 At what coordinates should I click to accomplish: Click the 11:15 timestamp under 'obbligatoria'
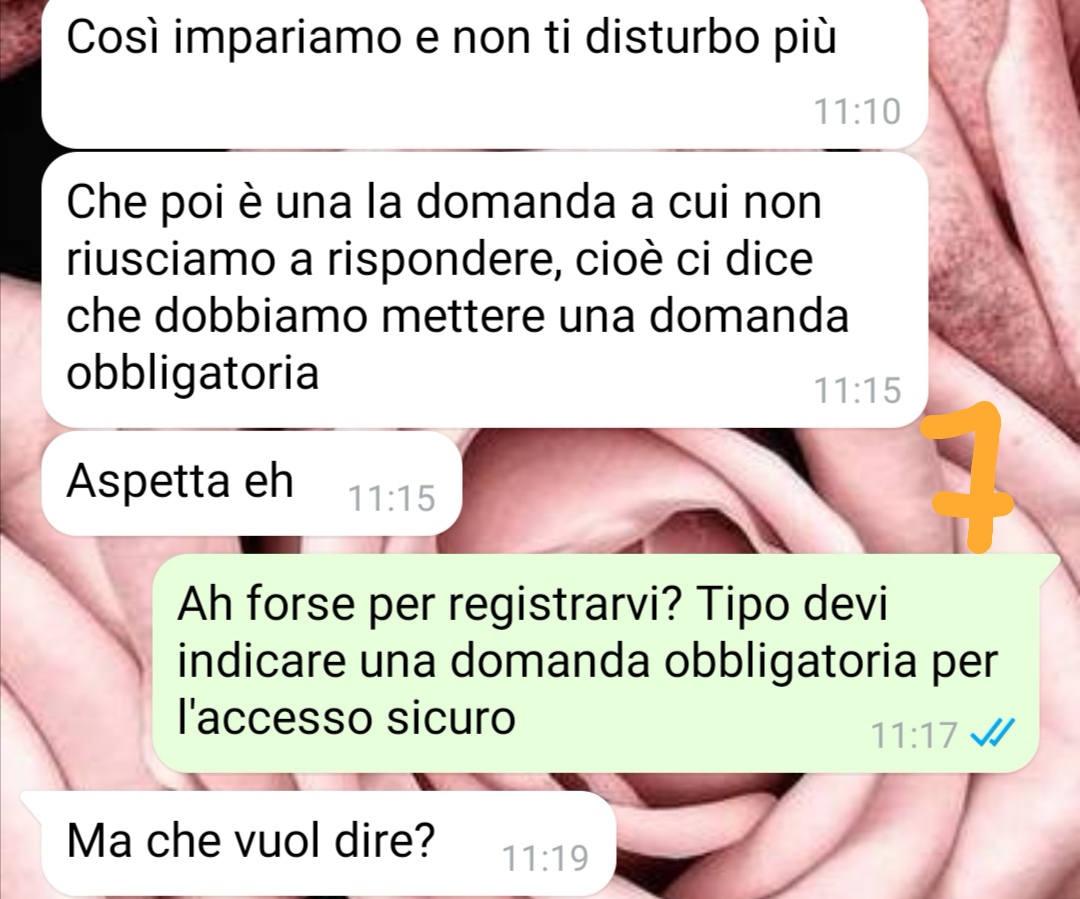[x=857, y=390]
